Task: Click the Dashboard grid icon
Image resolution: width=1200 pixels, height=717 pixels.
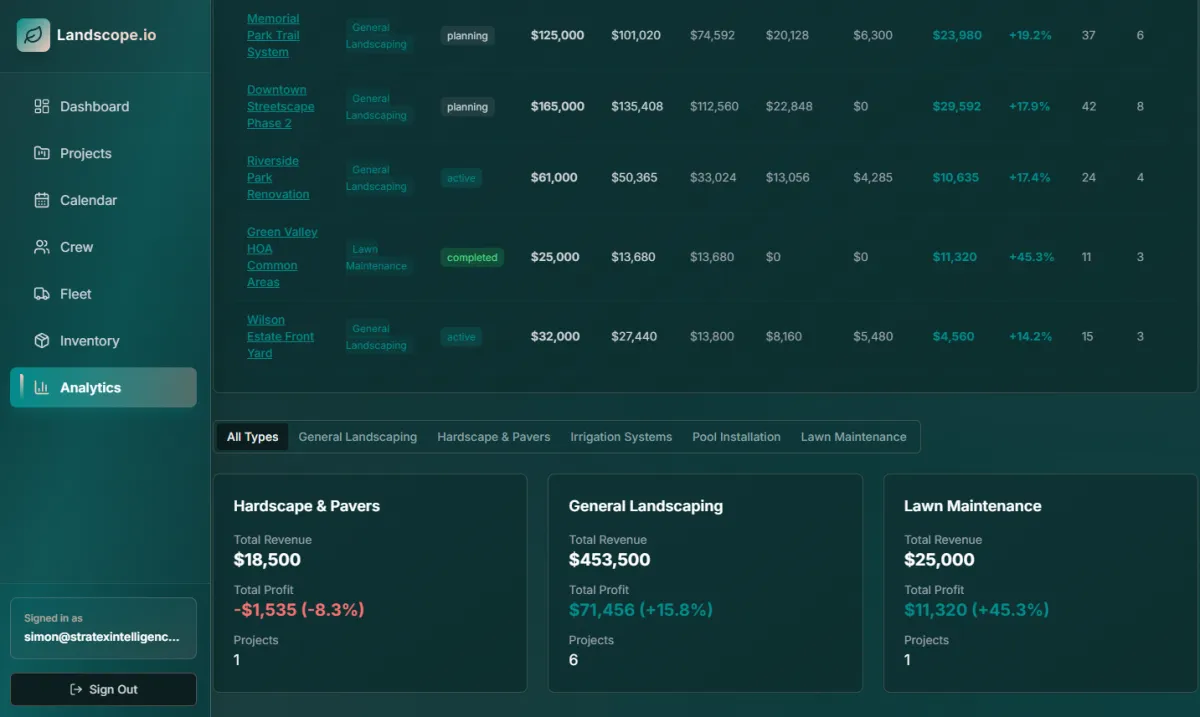Action: (x=42, y=106)
